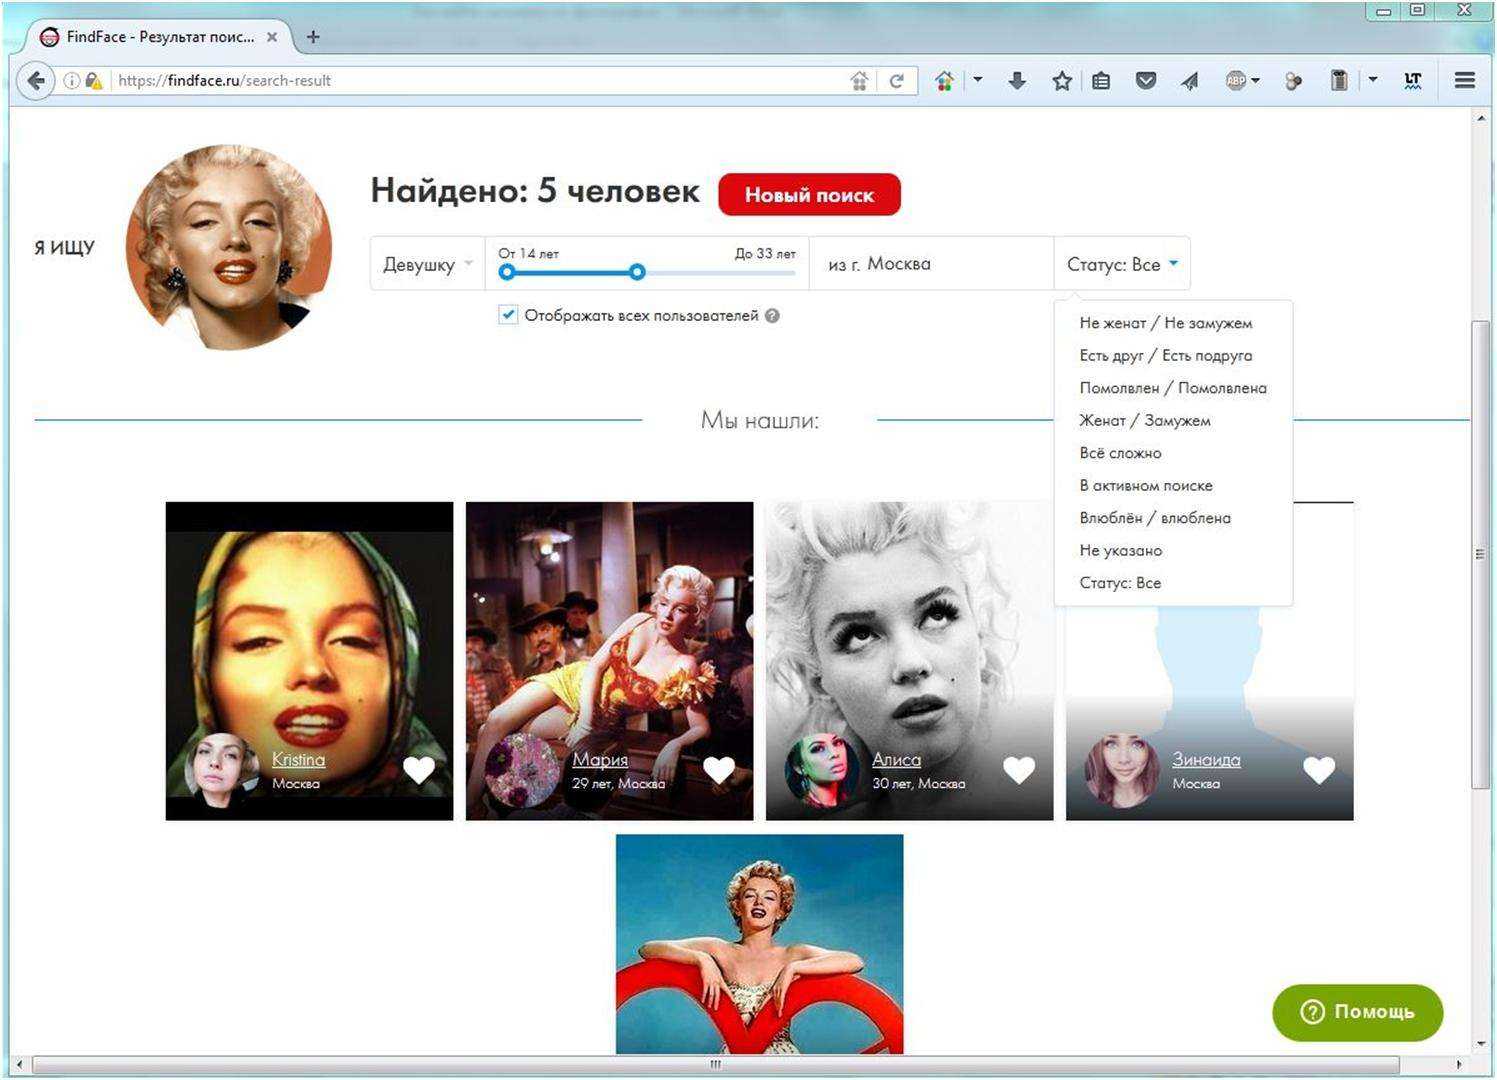Viewport: 1497px width, 1080px height.
Task: Open the mixed-content lock warning icon
Action: point(93,81)
